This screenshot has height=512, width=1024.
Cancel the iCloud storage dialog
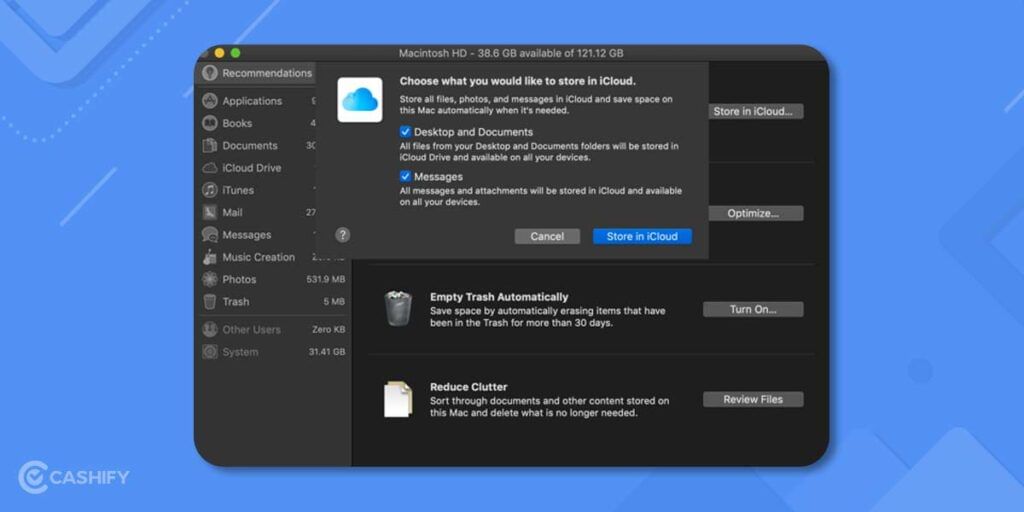click(x=547, y=236)
